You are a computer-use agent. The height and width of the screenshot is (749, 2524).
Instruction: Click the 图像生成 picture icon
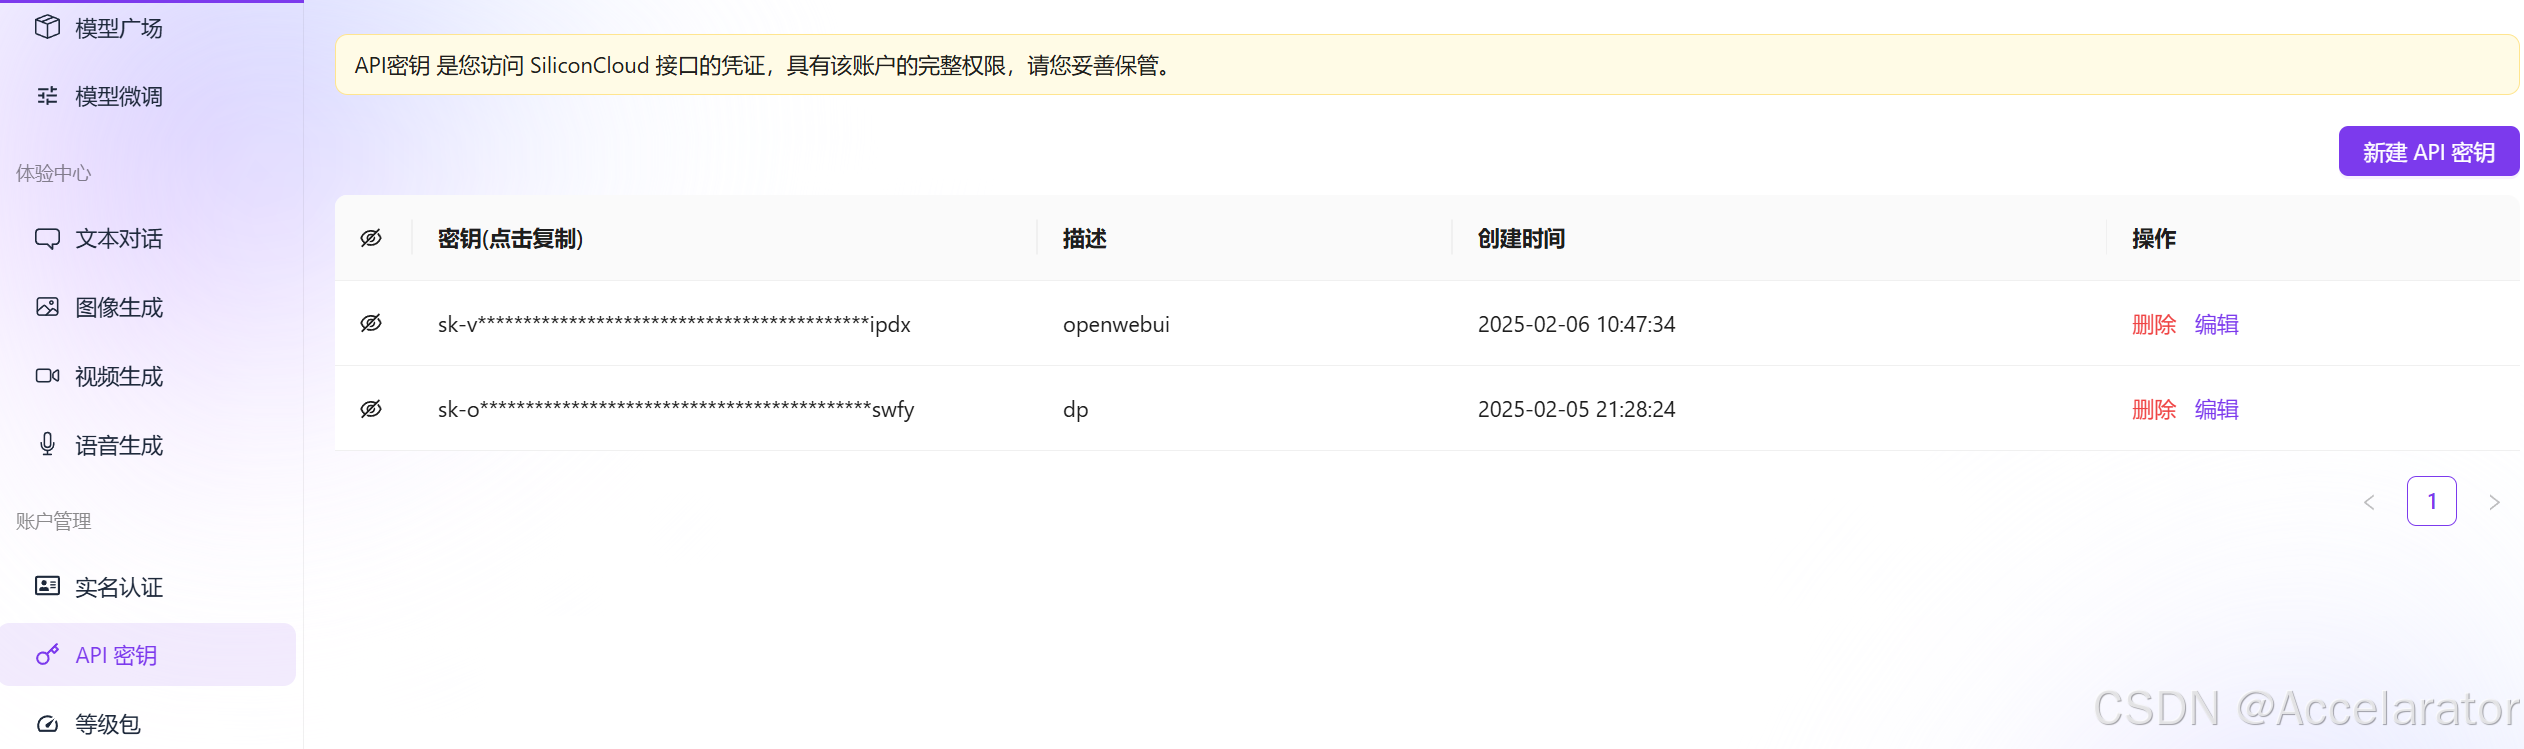(x=47, y=307)
